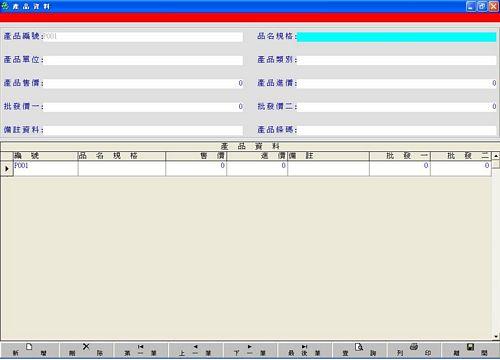Click the 備註資料 input field
Viewport: 500px width, 360px height.
143,130
